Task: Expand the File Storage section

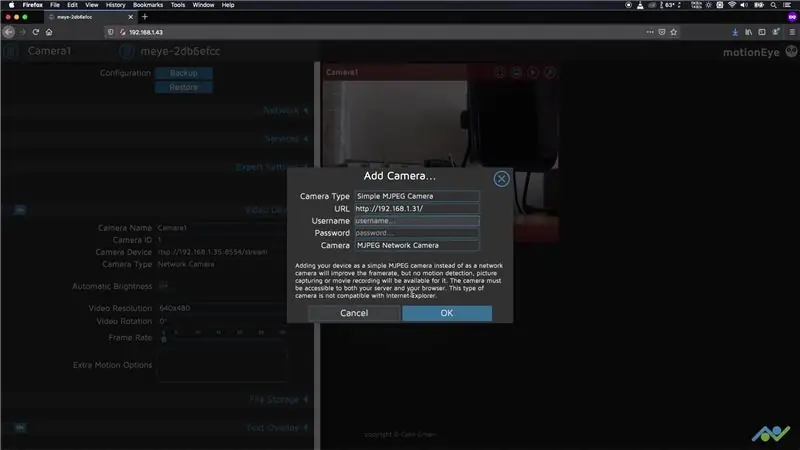Action: coord(279,399)
